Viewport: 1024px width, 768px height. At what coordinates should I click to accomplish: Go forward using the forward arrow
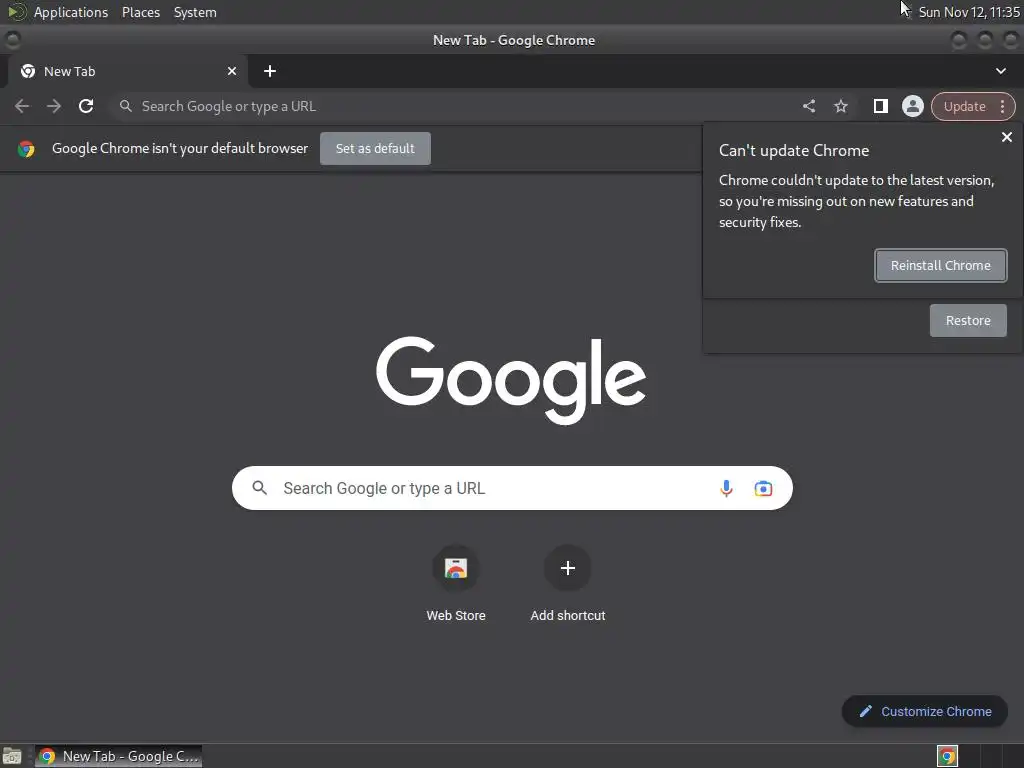(x=54, y=106)
